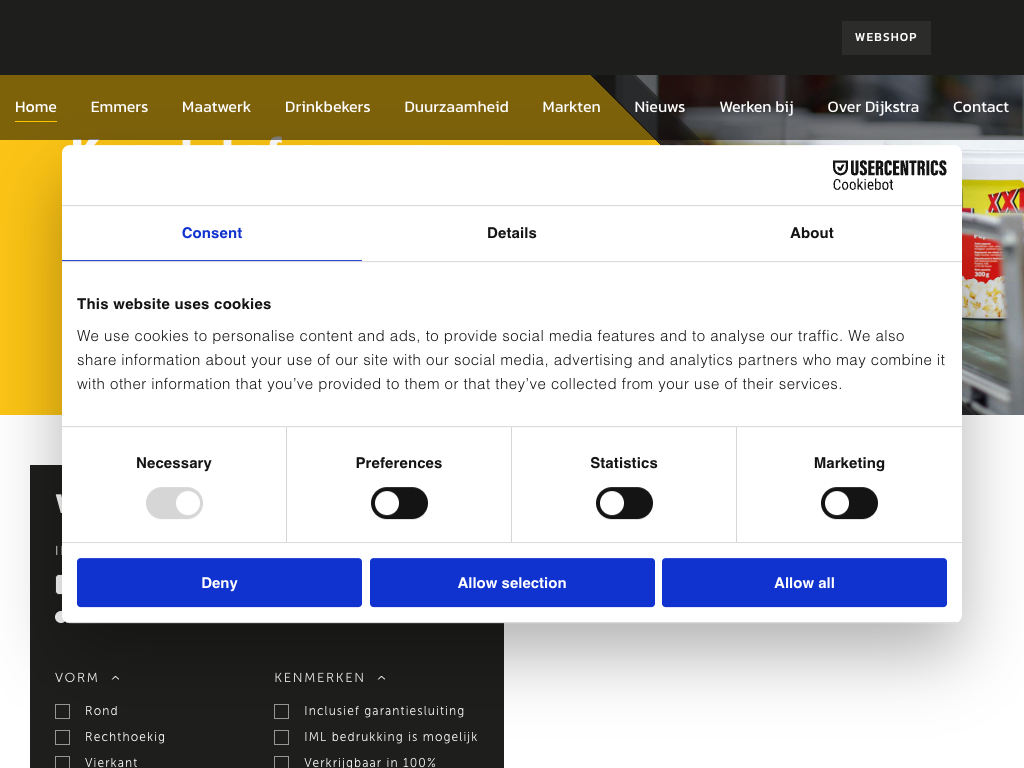The width and height of the screenshot is (1024, 768).
Task: Collapse the Vorm filter section
Action: 87,678
